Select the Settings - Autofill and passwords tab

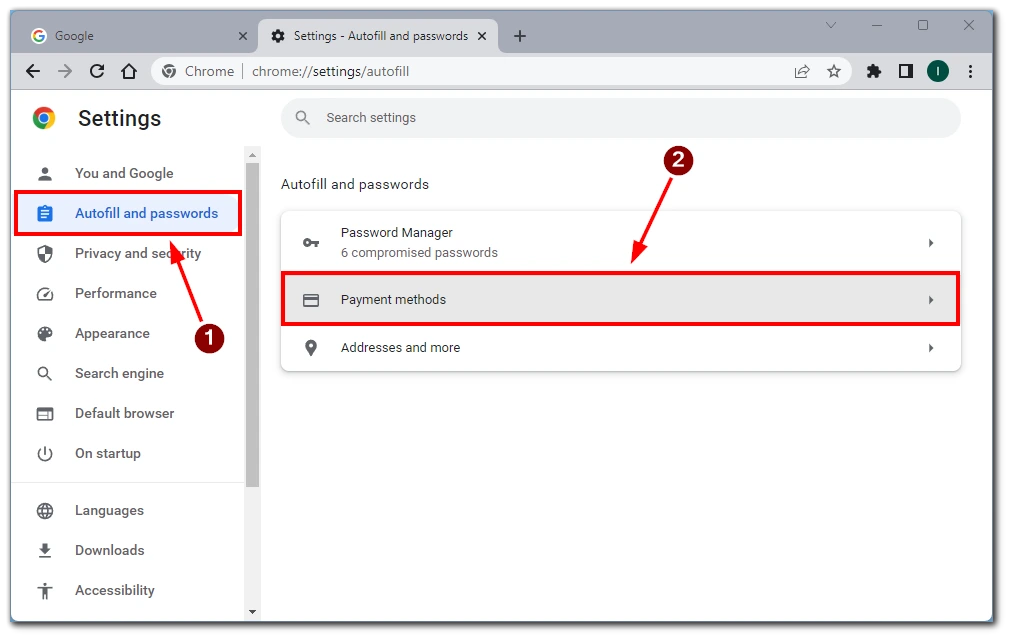pyautogui.click(x=378, y=36)
